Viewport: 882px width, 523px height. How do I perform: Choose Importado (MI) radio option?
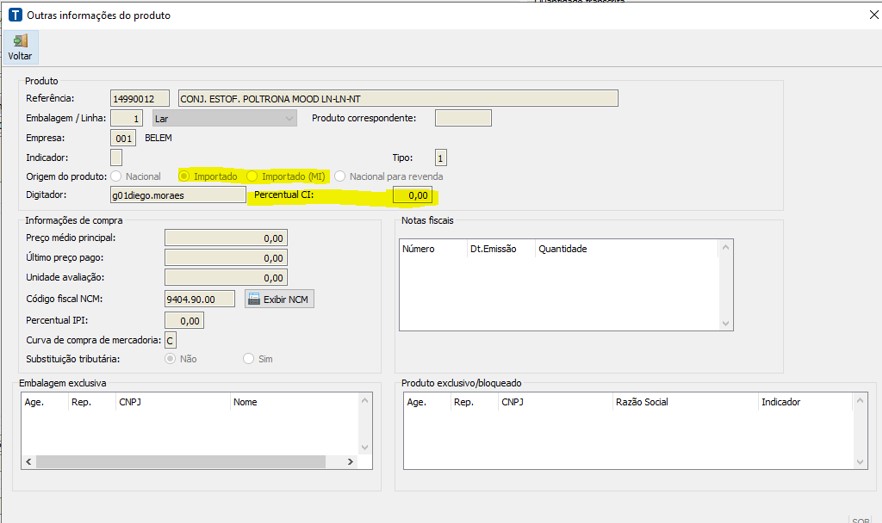tap(253, 176)
